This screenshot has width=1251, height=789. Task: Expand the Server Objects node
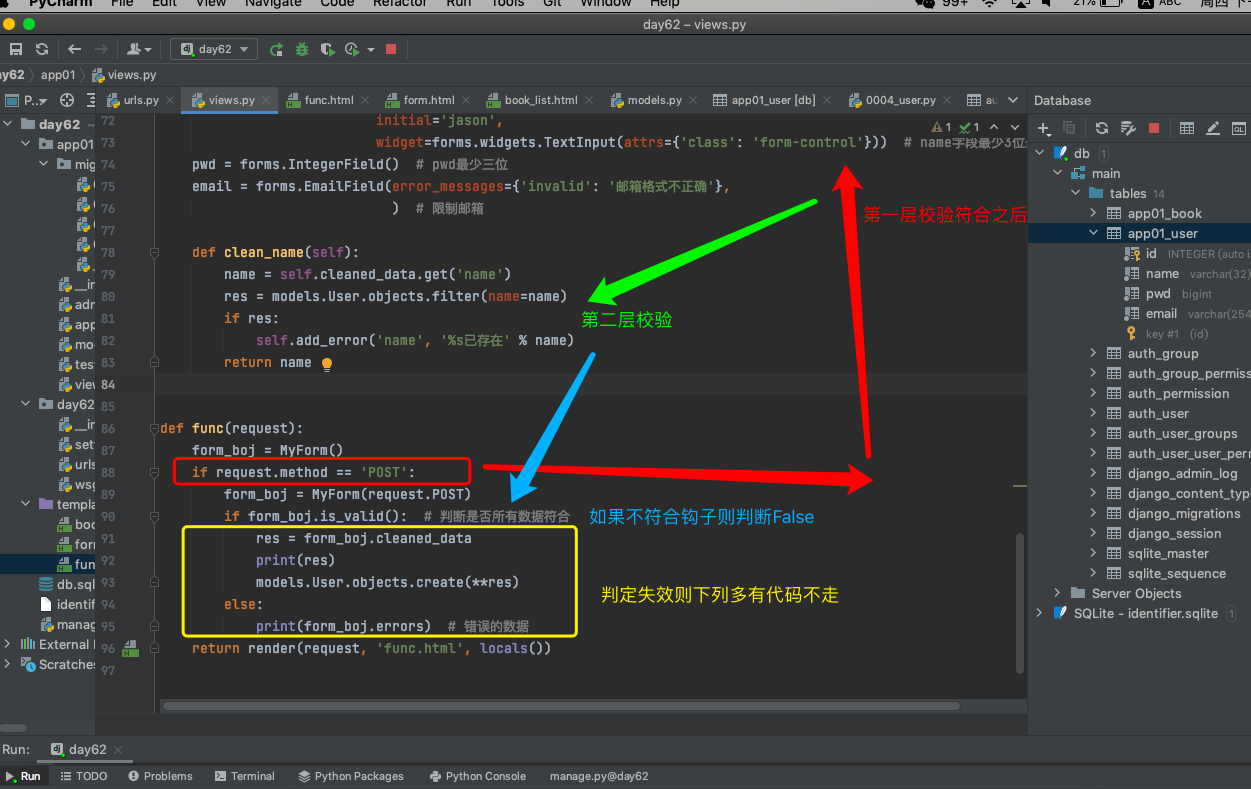1058,593
